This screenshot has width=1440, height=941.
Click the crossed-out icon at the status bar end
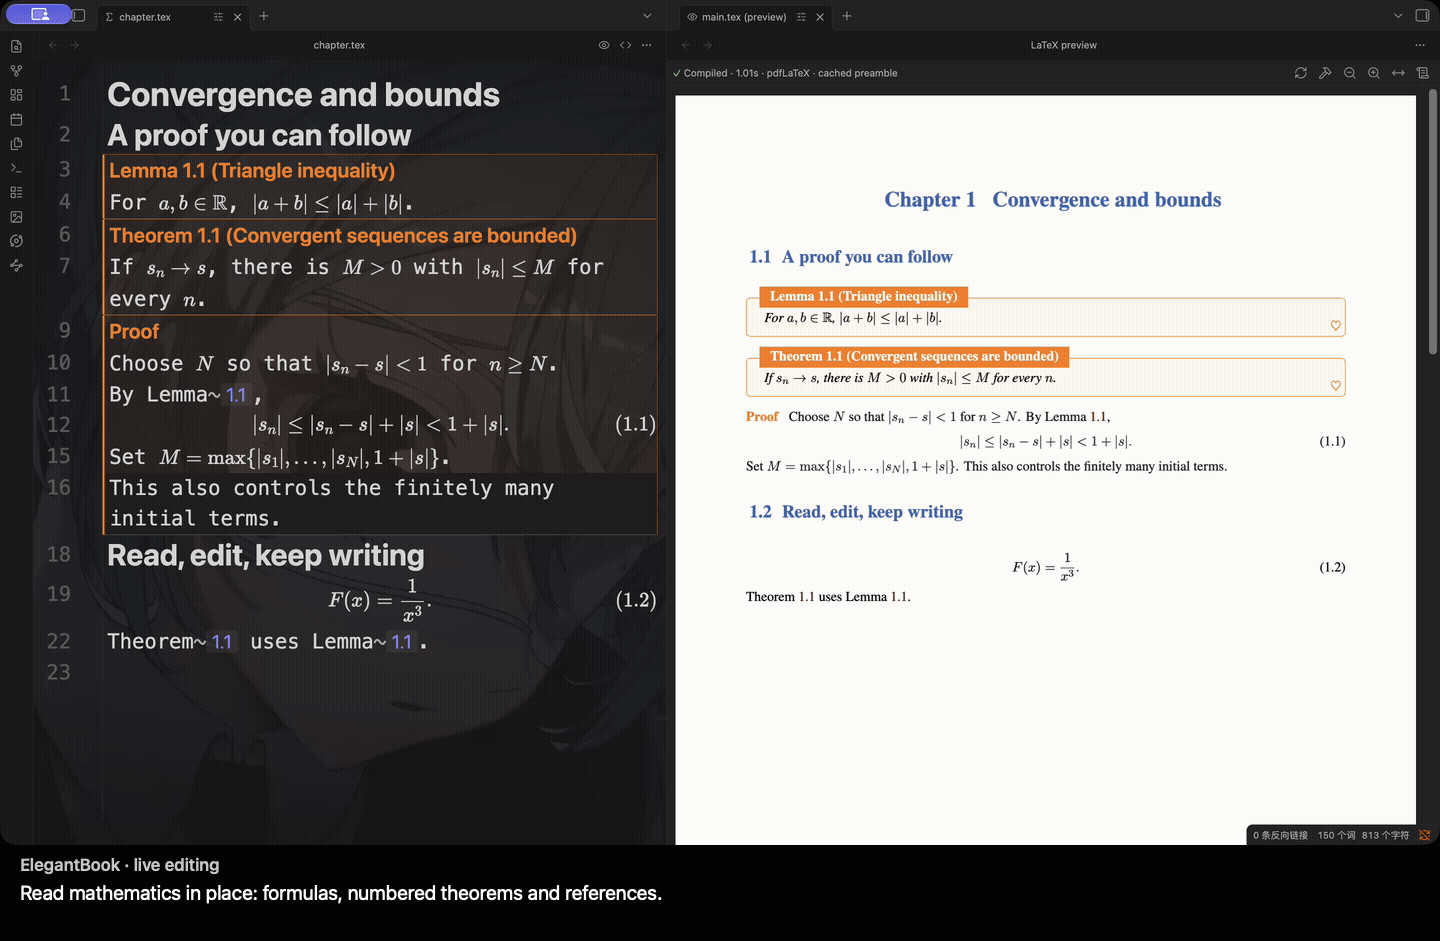coord(1425,835)
